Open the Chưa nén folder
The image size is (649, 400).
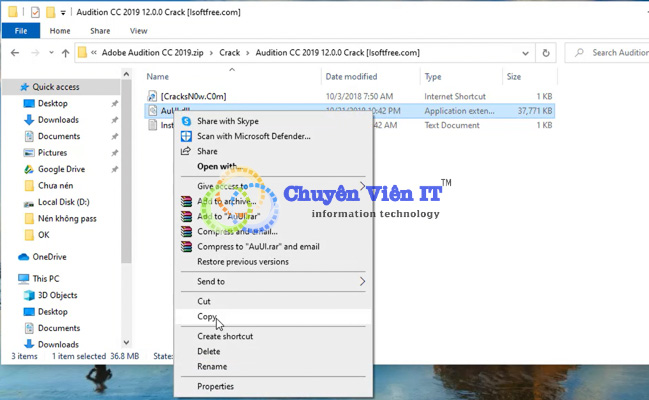pyautogui.click(x=55, y=186)
